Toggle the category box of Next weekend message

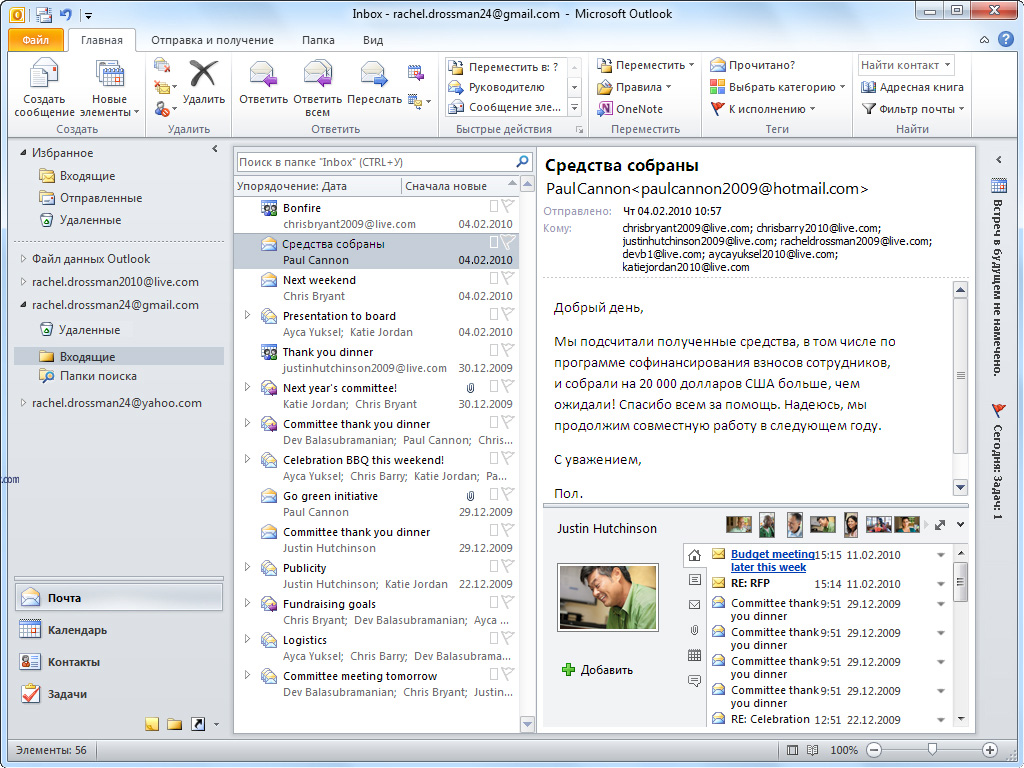click(x=494, y=278)
